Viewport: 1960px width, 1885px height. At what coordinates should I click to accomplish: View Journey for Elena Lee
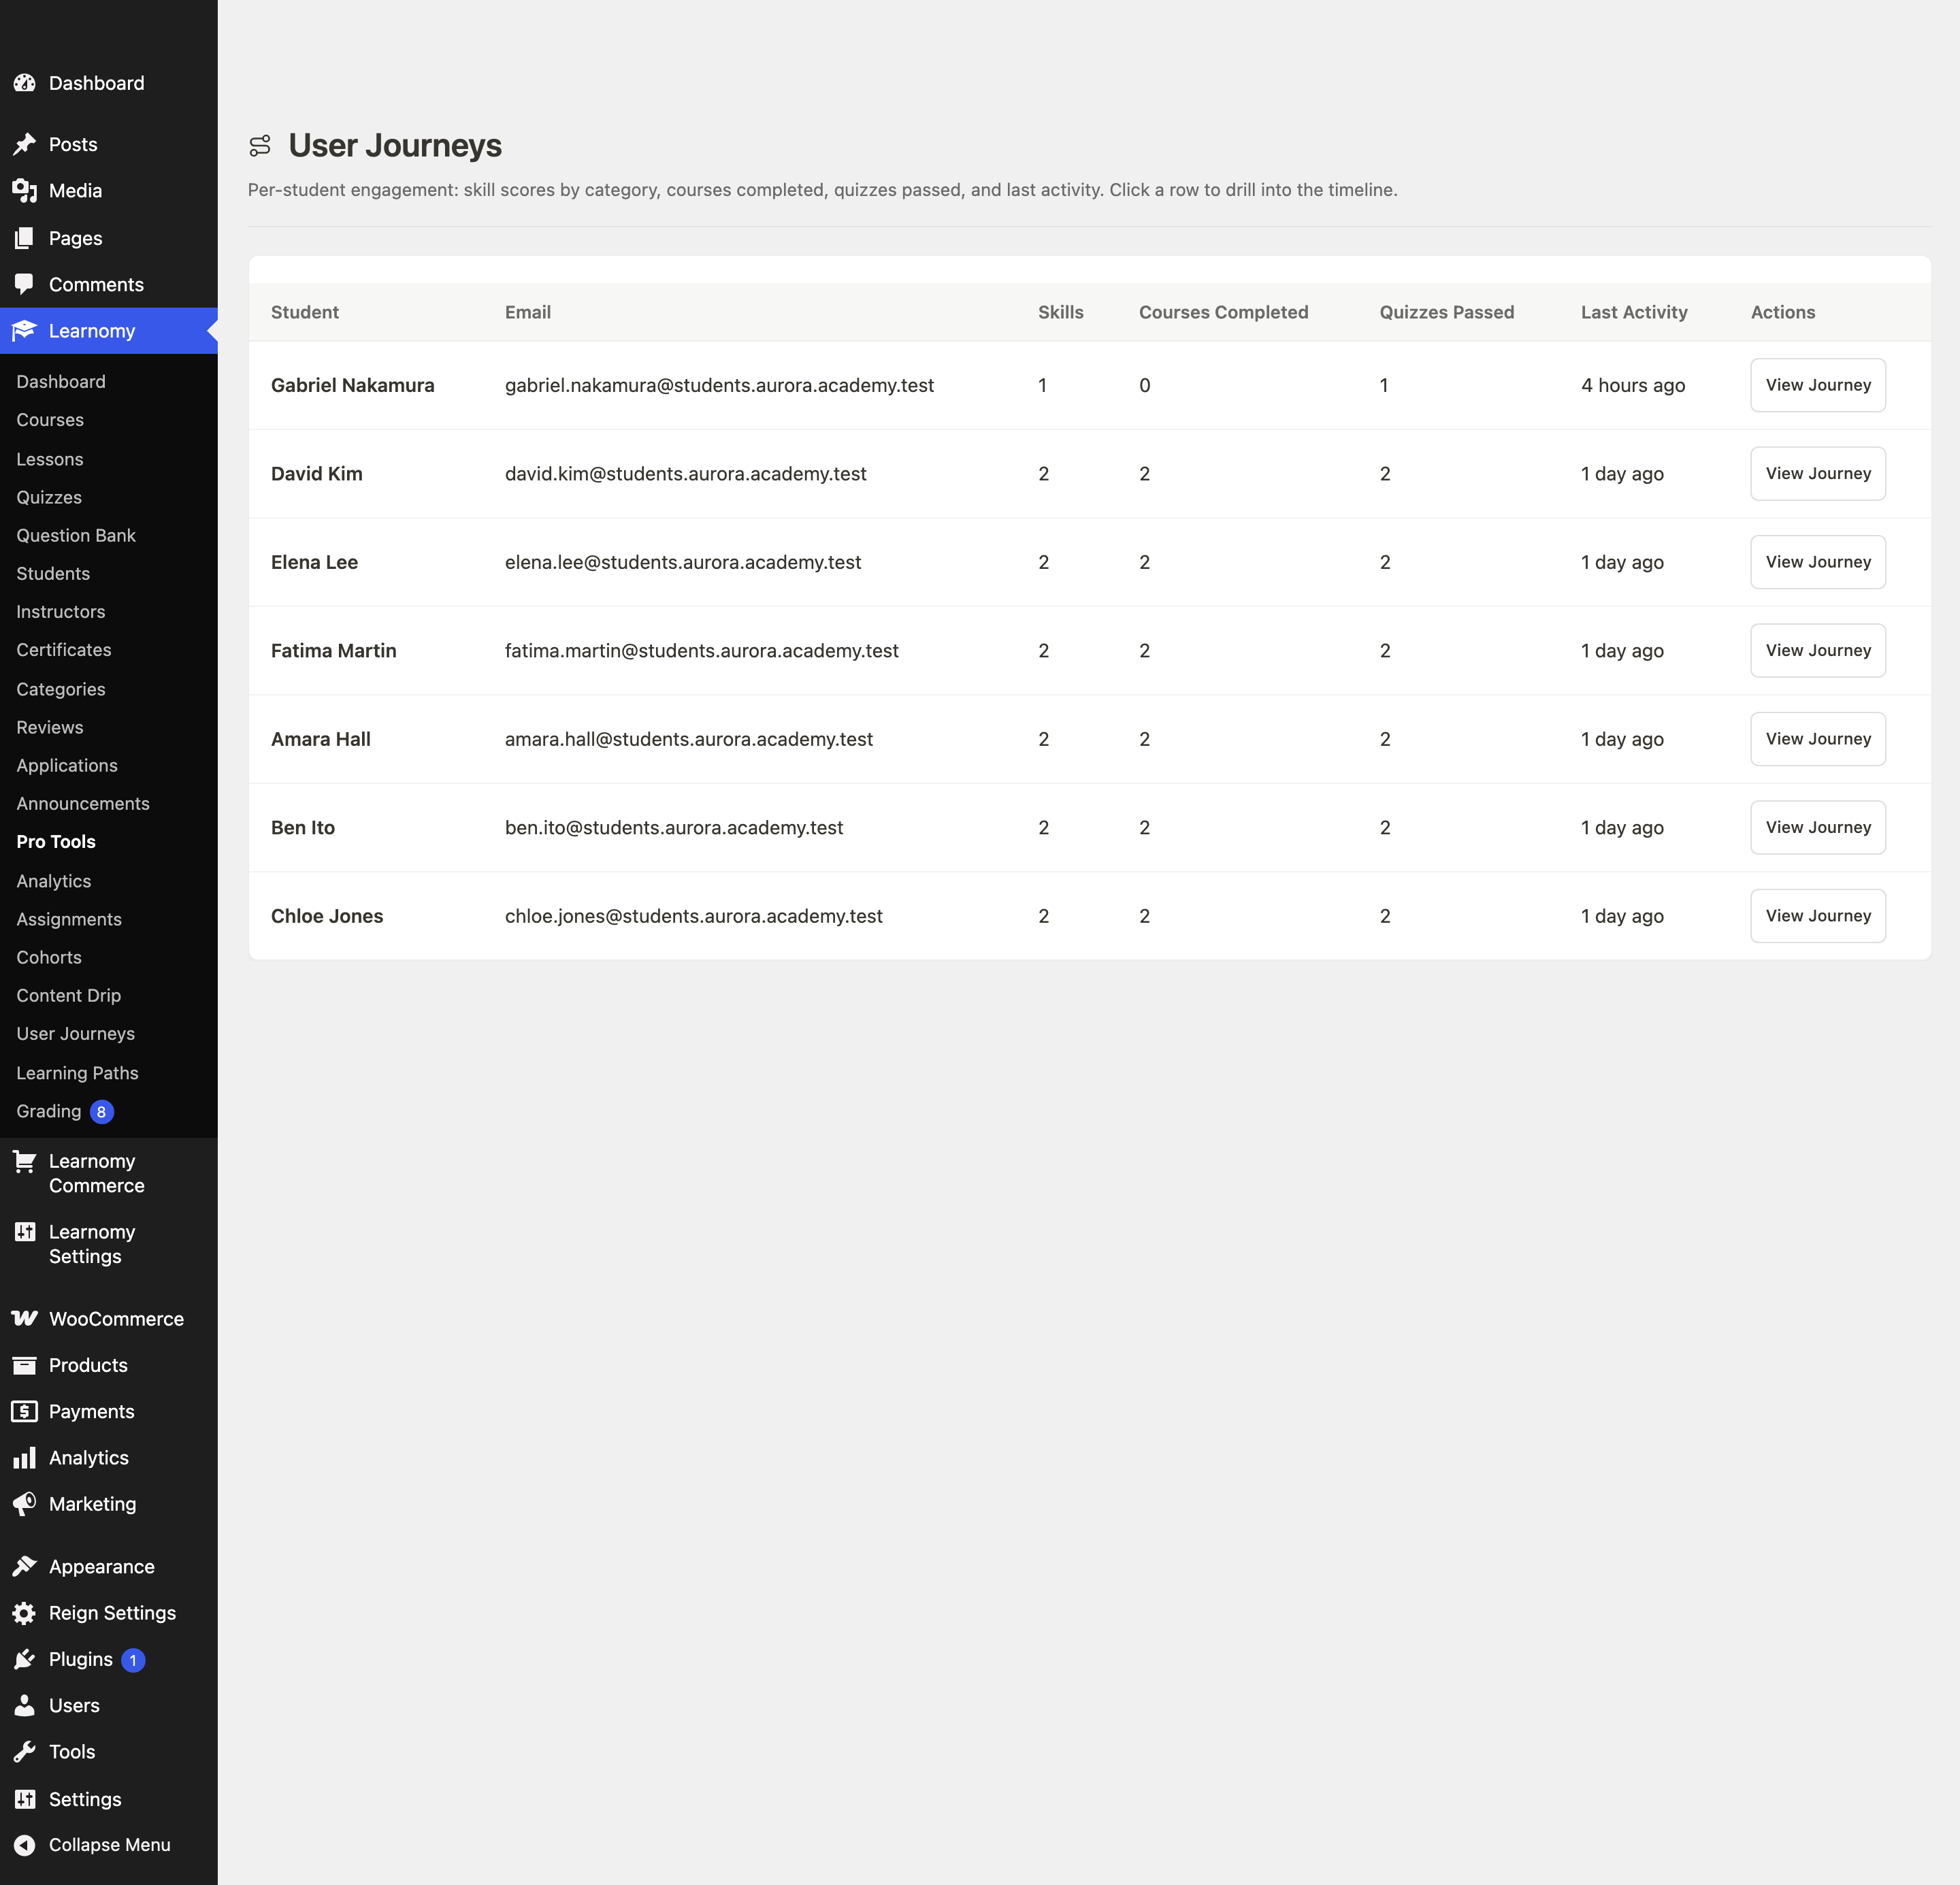click(x=1818, y=562)
